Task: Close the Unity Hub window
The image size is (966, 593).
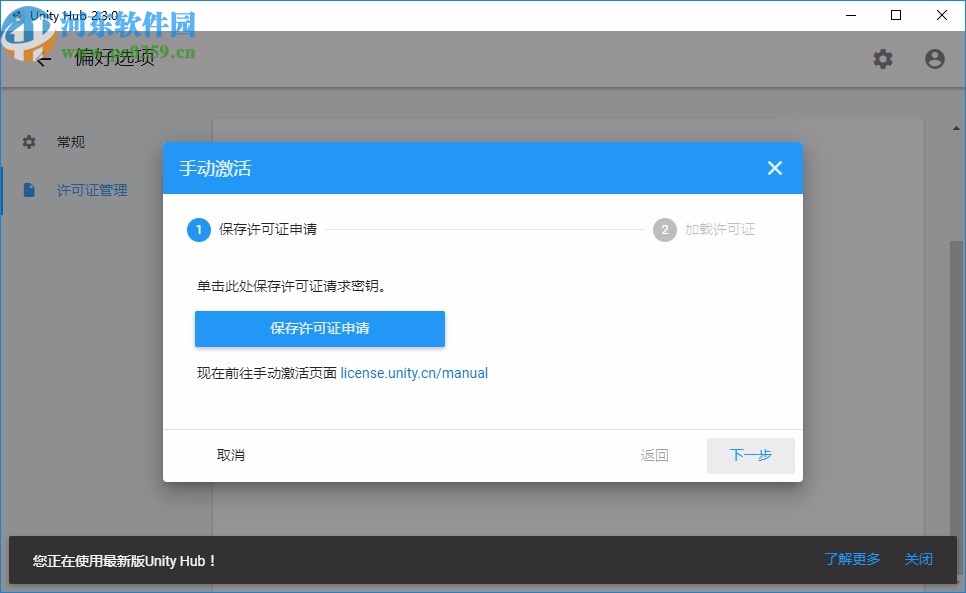Action: tap(941, 15)
